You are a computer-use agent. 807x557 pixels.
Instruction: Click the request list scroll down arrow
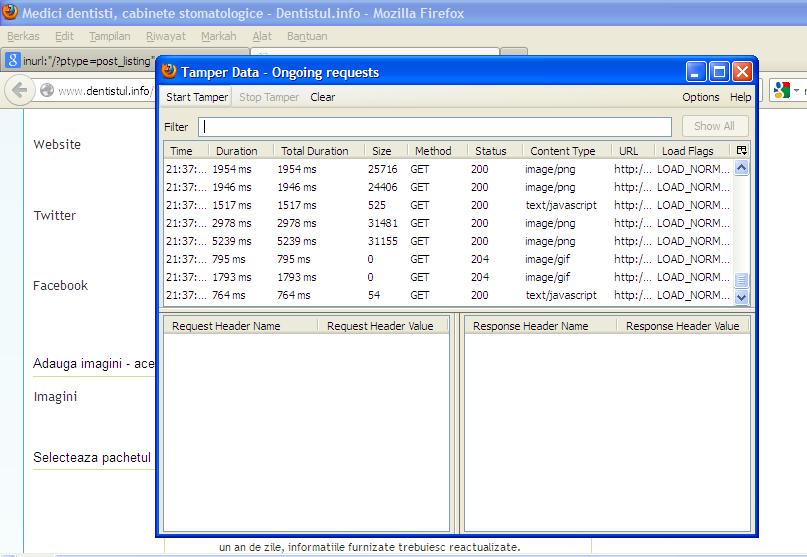point(741,297)
